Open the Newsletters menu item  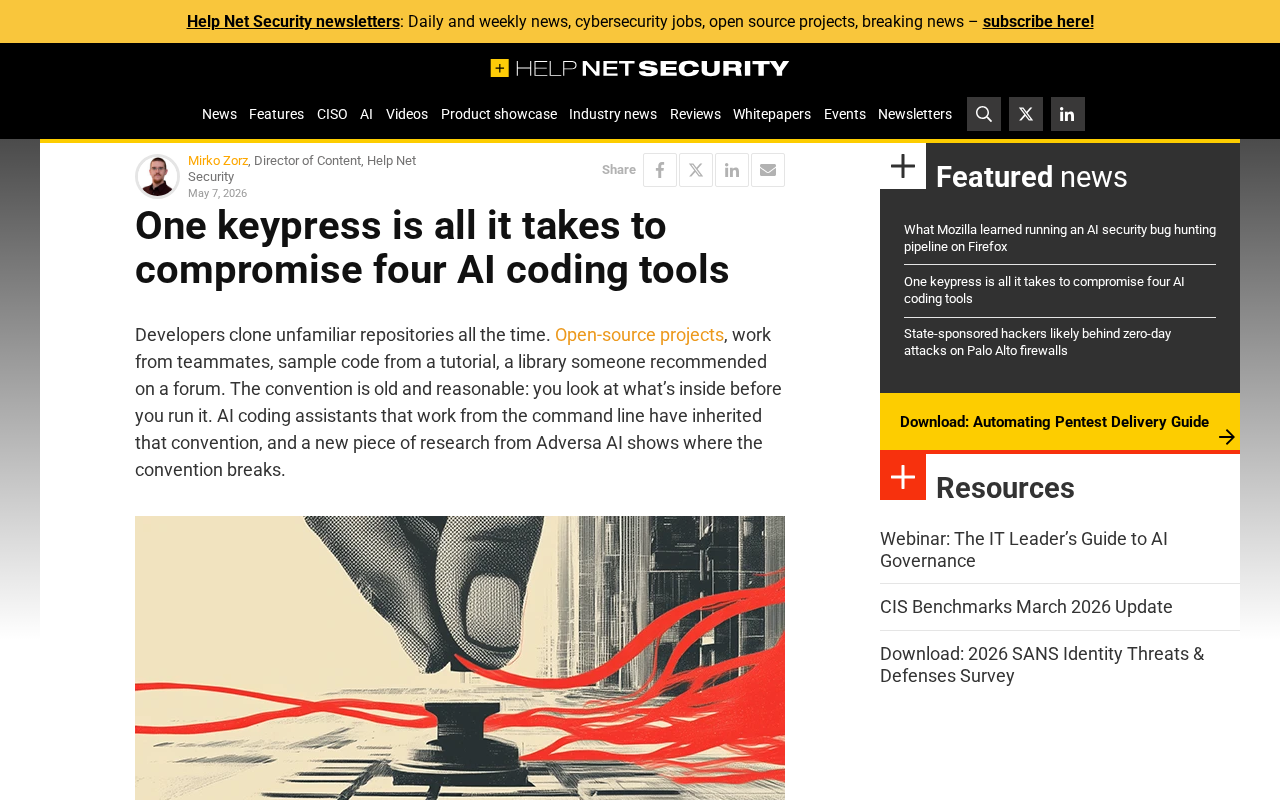coord(915,114)
